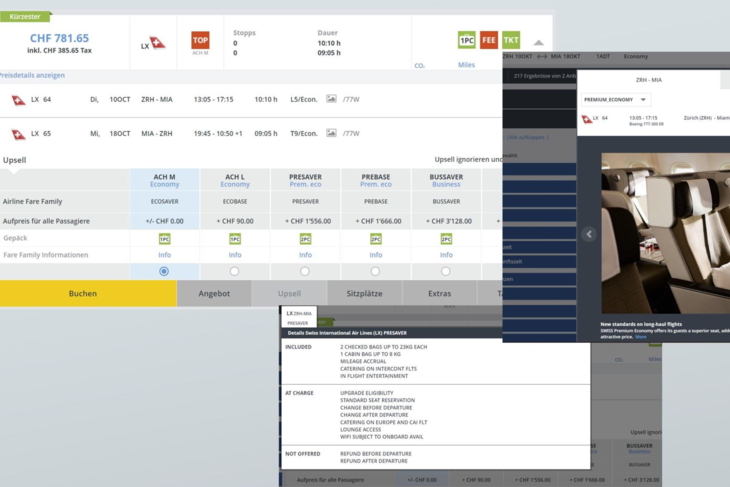Click the Info link under PREBASE

point(376,255)
